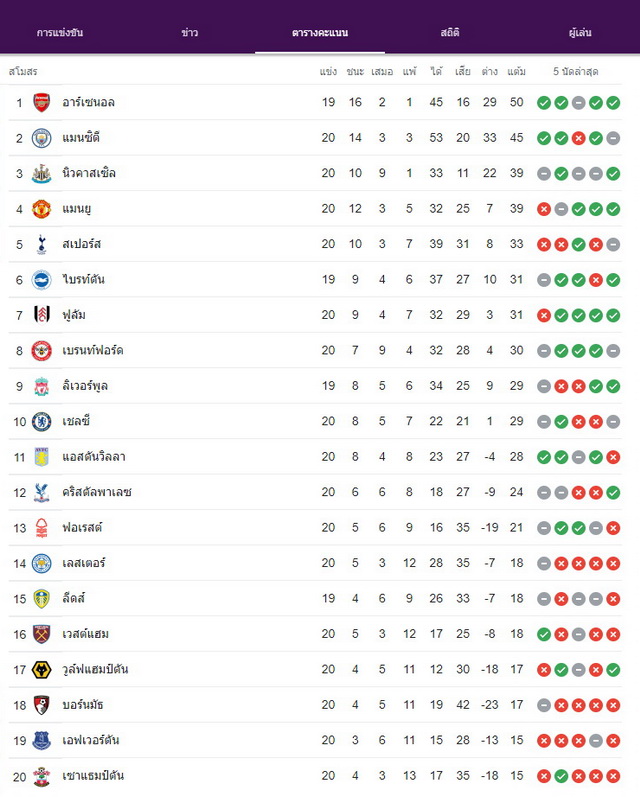Click Man City's red loss result icon

point(578,138)
